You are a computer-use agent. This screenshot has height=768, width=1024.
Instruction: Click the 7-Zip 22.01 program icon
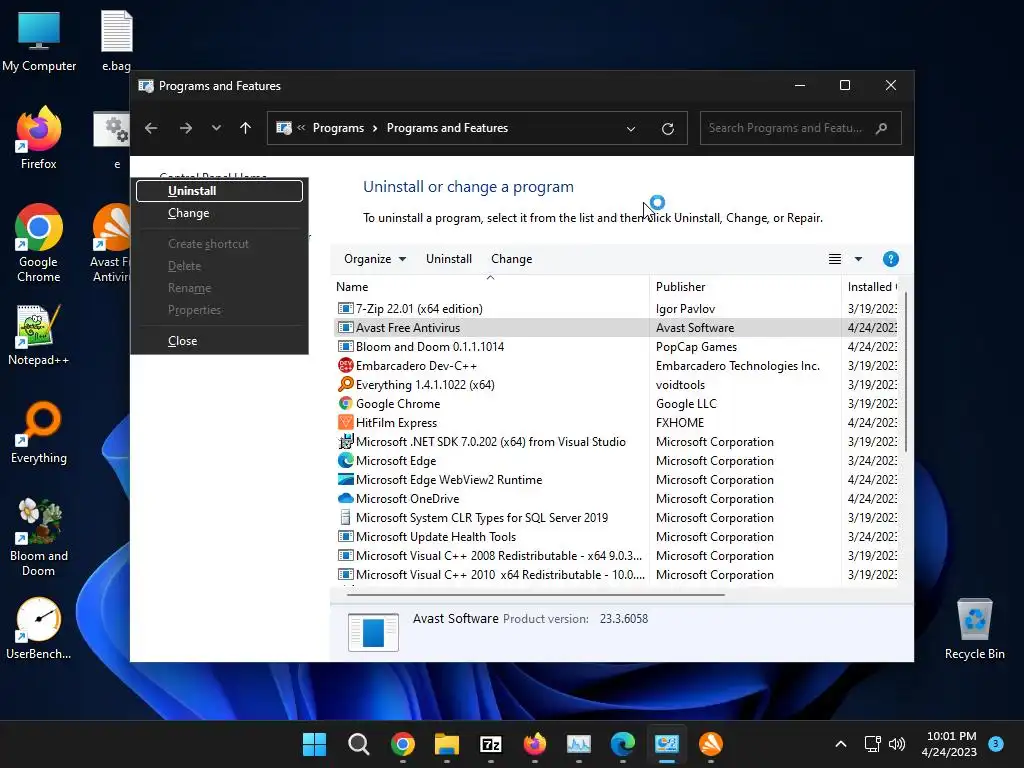pos(345,308)
